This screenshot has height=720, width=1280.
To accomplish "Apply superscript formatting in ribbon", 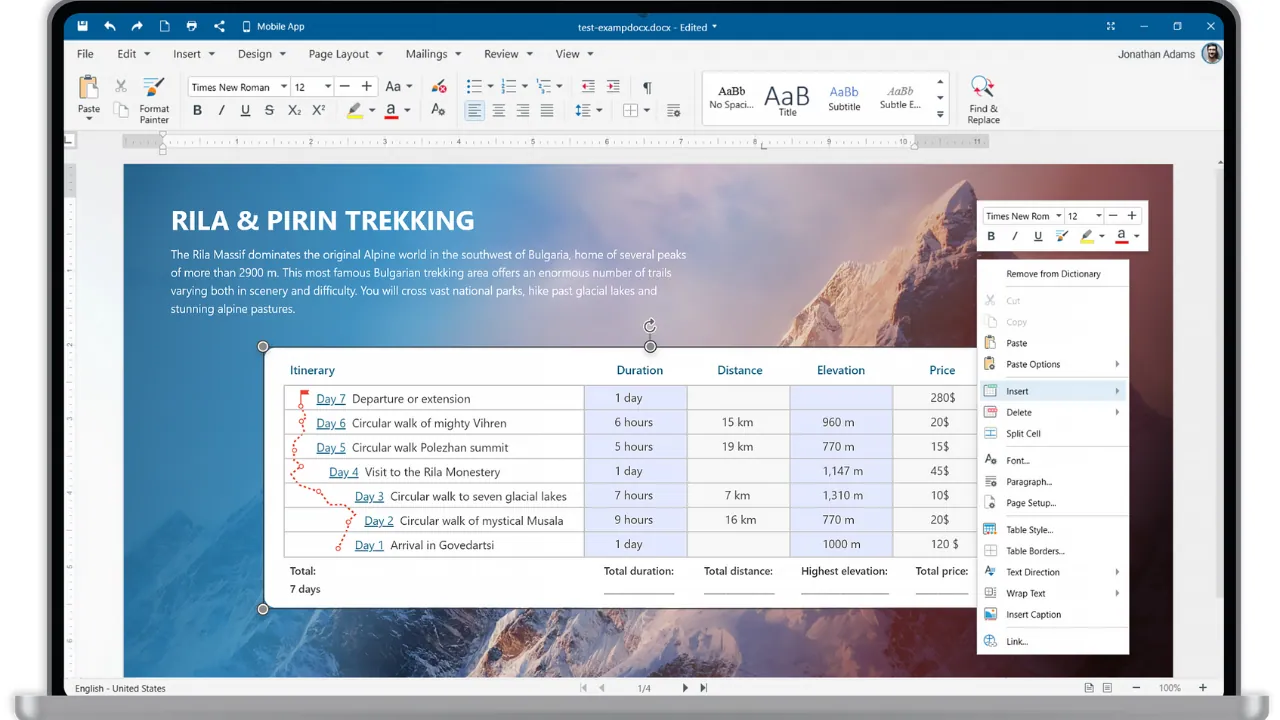I will [x=319, y=110].
